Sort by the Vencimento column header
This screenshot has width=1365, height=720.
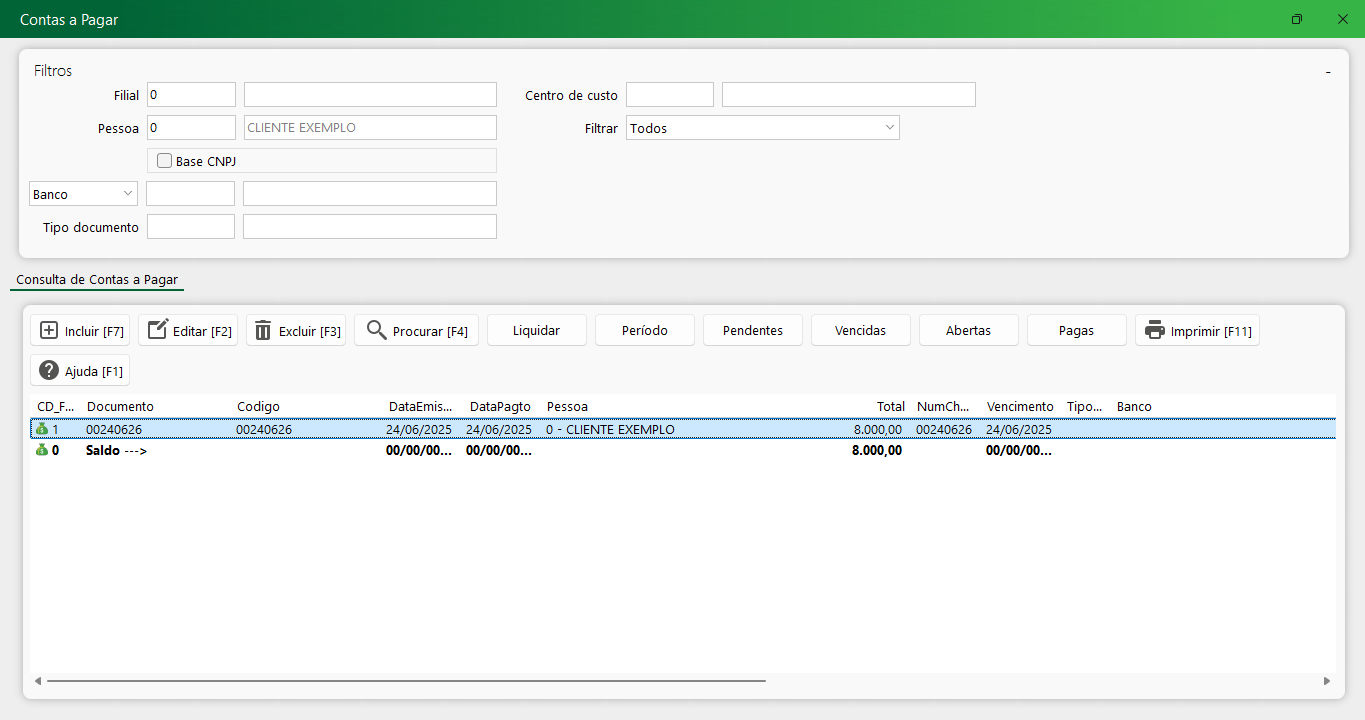[1019, 407]
